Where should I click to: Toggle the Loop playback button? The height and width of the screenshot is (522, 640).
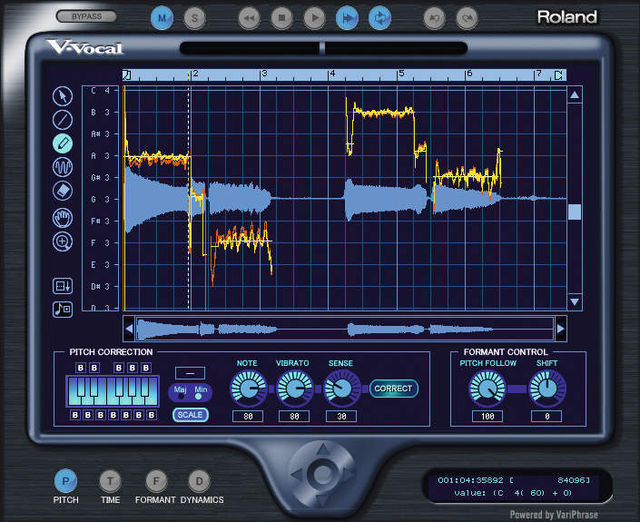pyautogui.click(x=380, y=18)
